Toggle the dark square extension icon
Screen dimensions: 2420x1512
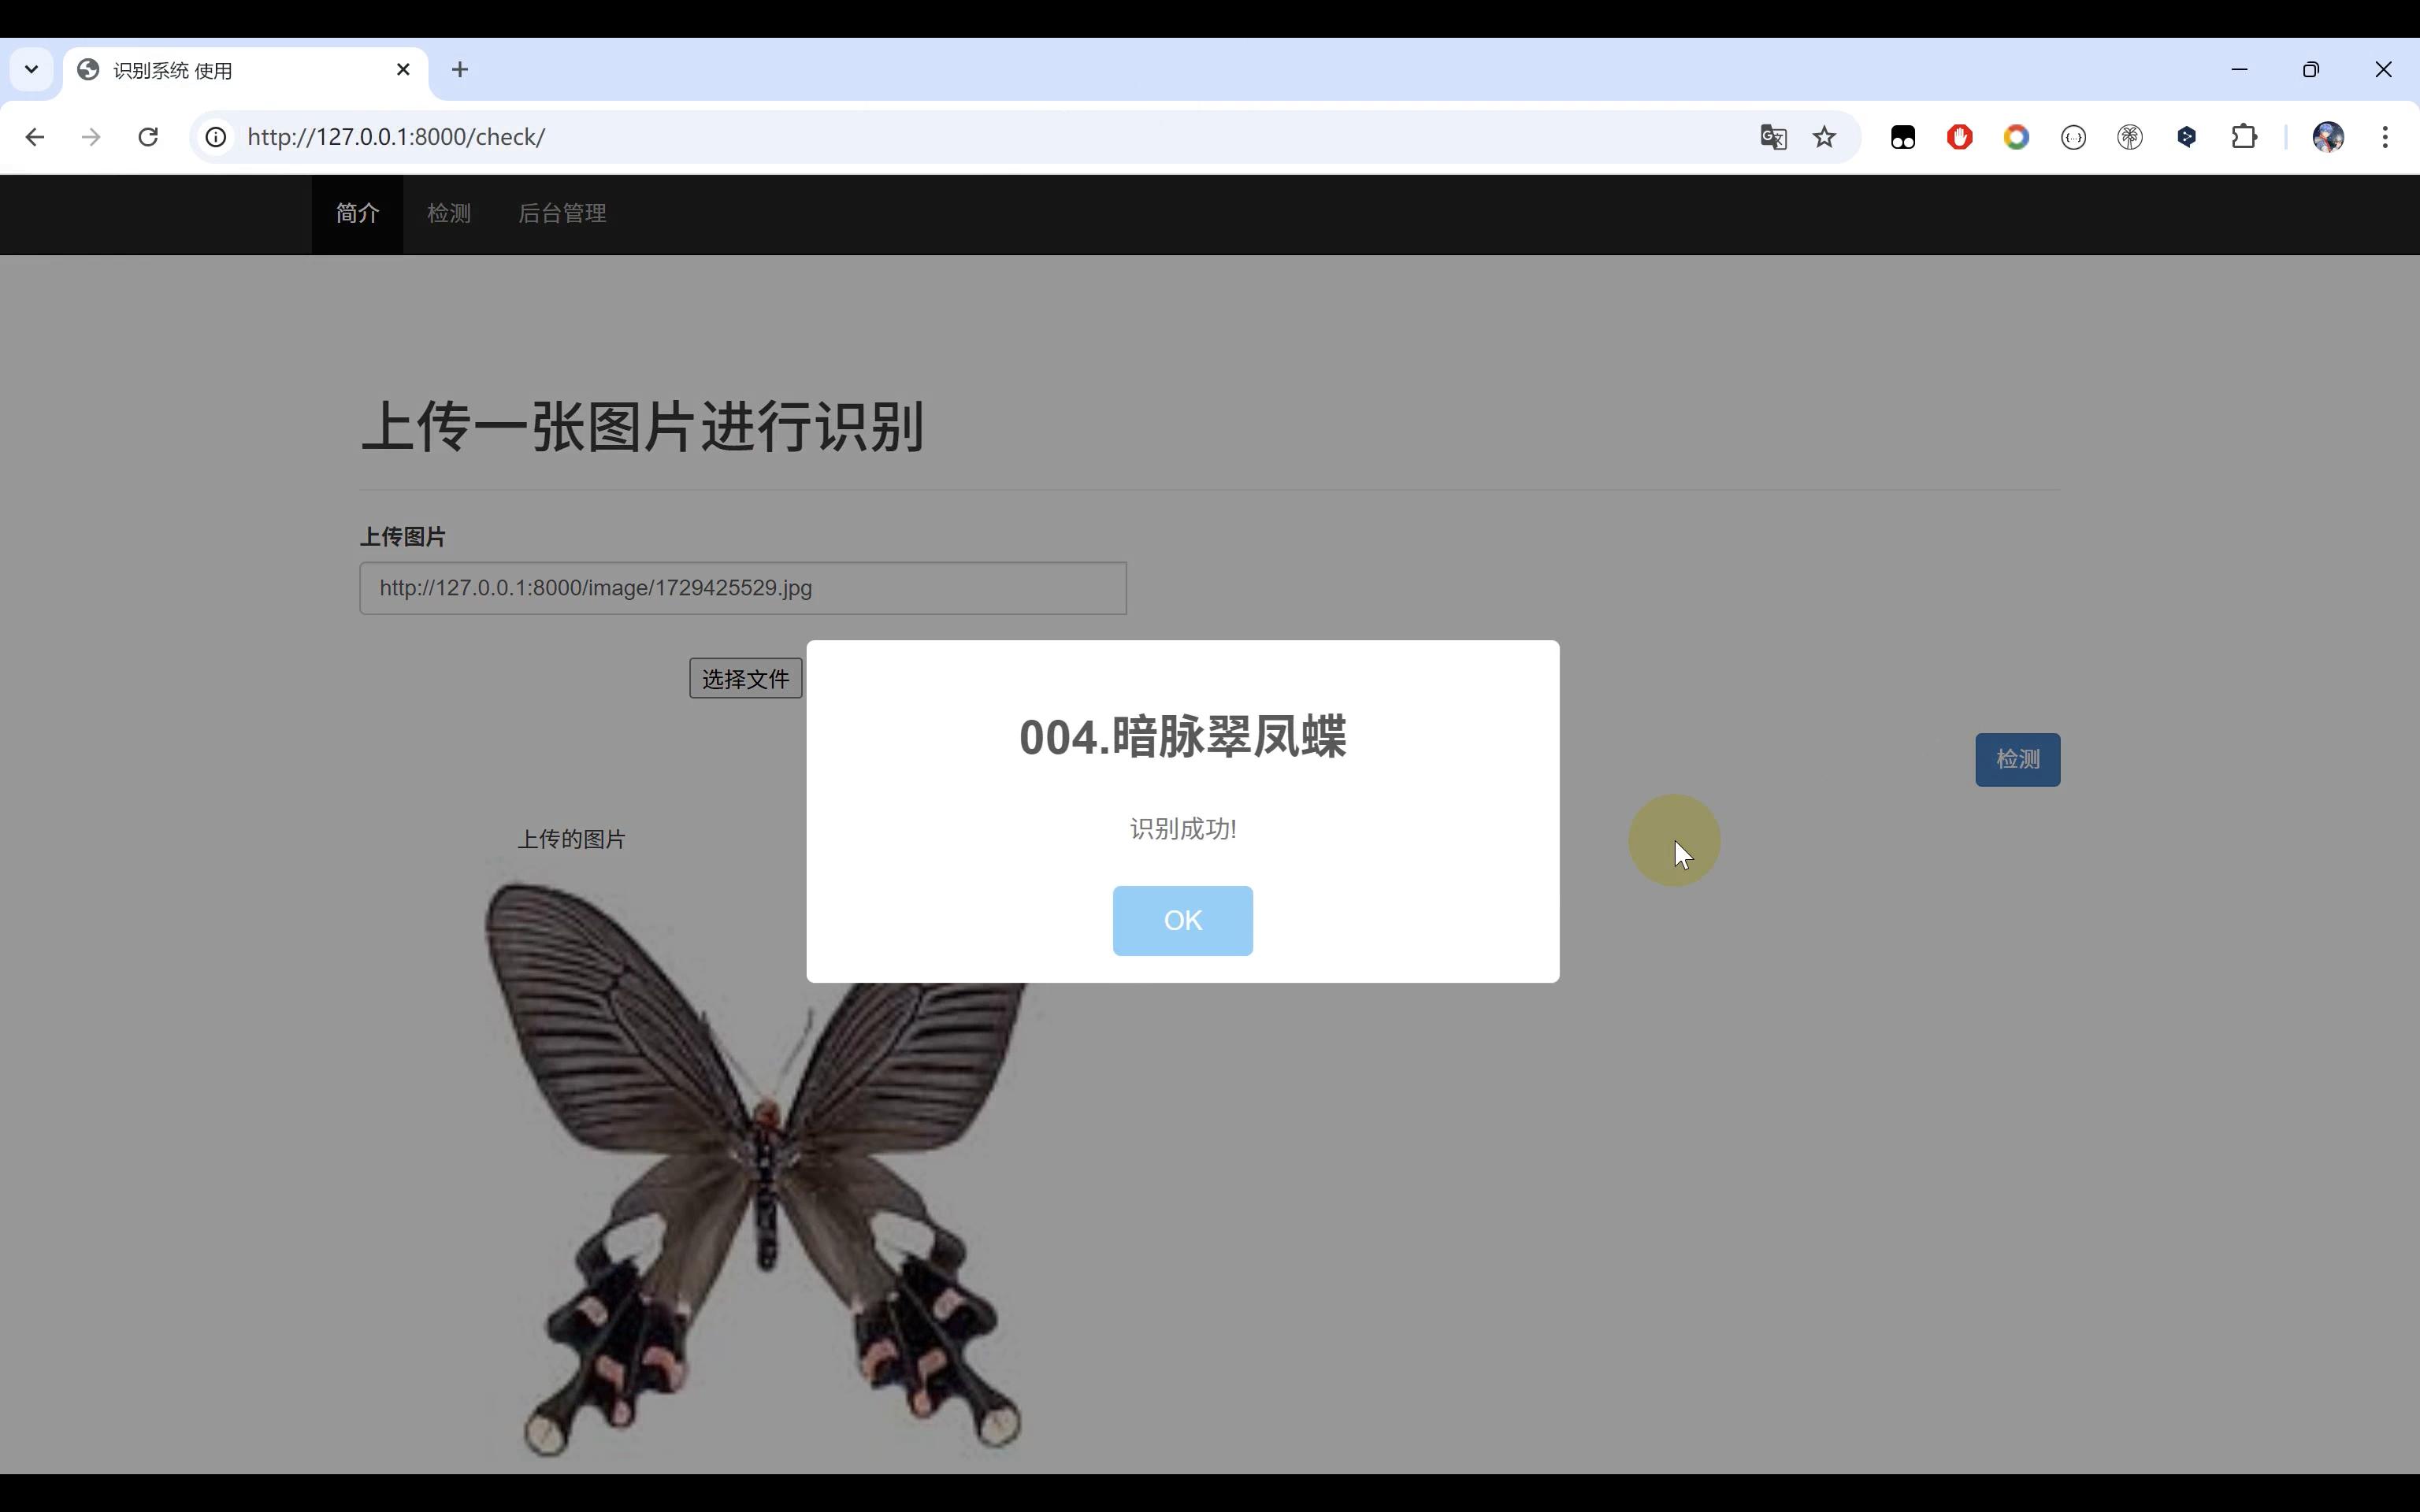point(1902,137)
